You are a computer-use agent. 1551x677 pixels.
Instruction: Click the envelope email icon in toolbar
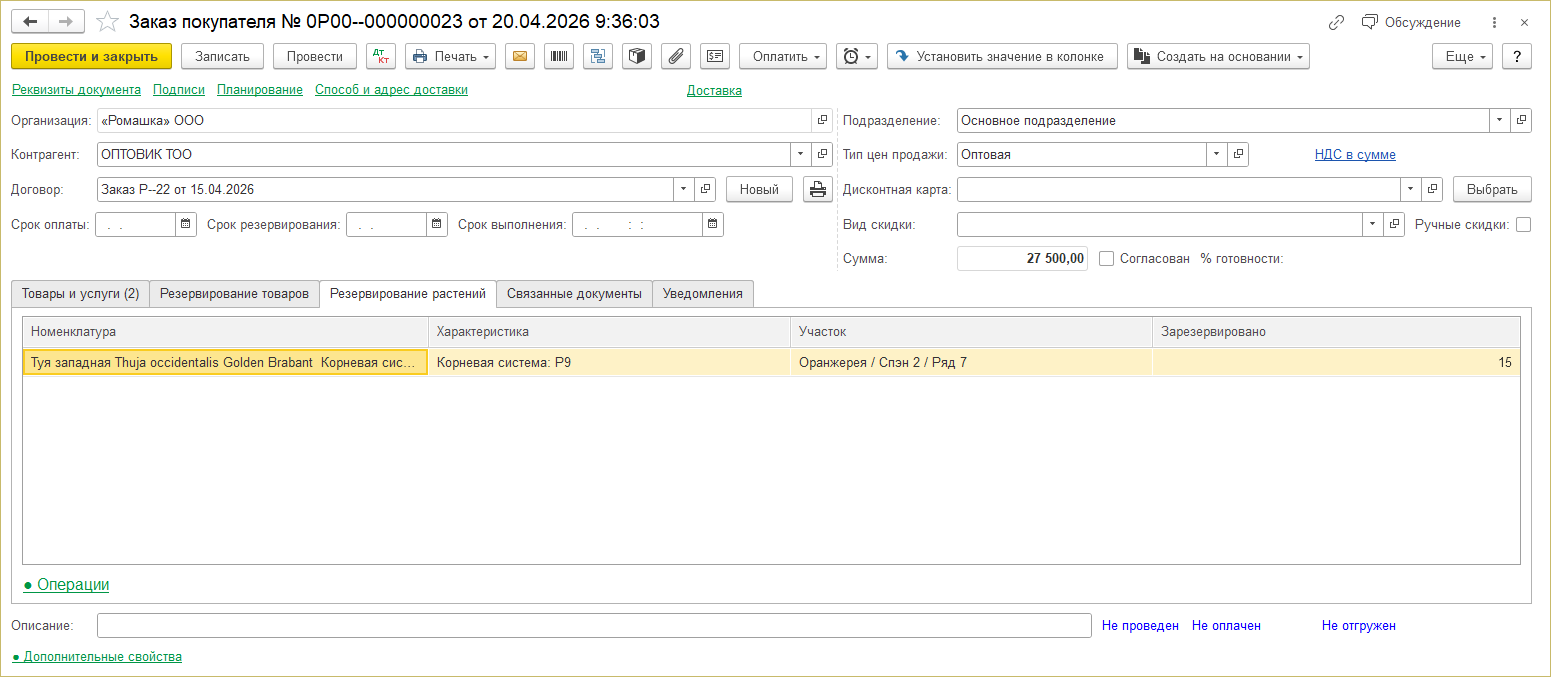[520, 57]
